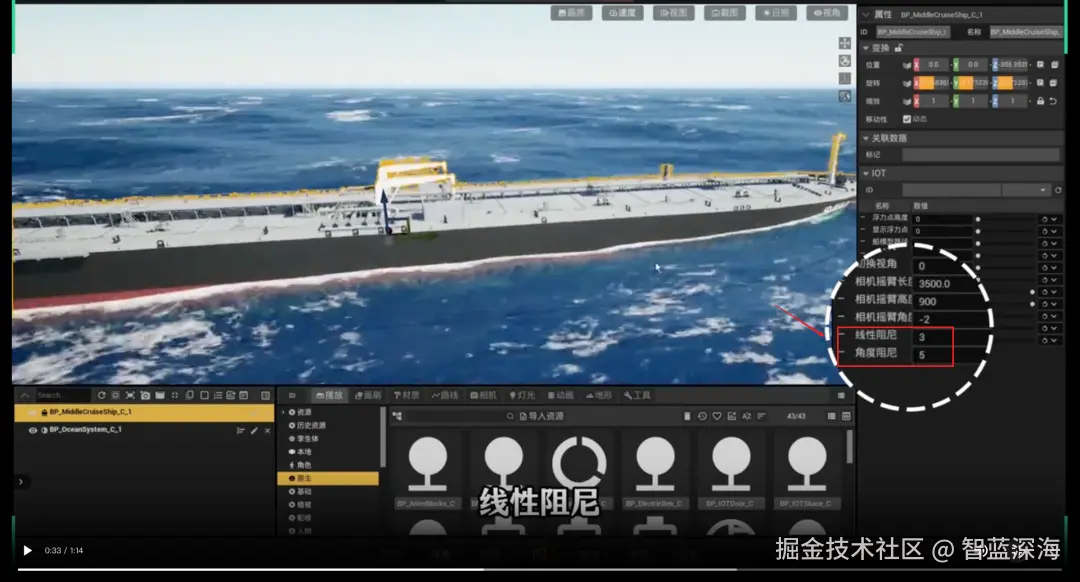Open the 地形 tab
The height and width of the screenshot is (582, 1080).
(x=599, y=395)
